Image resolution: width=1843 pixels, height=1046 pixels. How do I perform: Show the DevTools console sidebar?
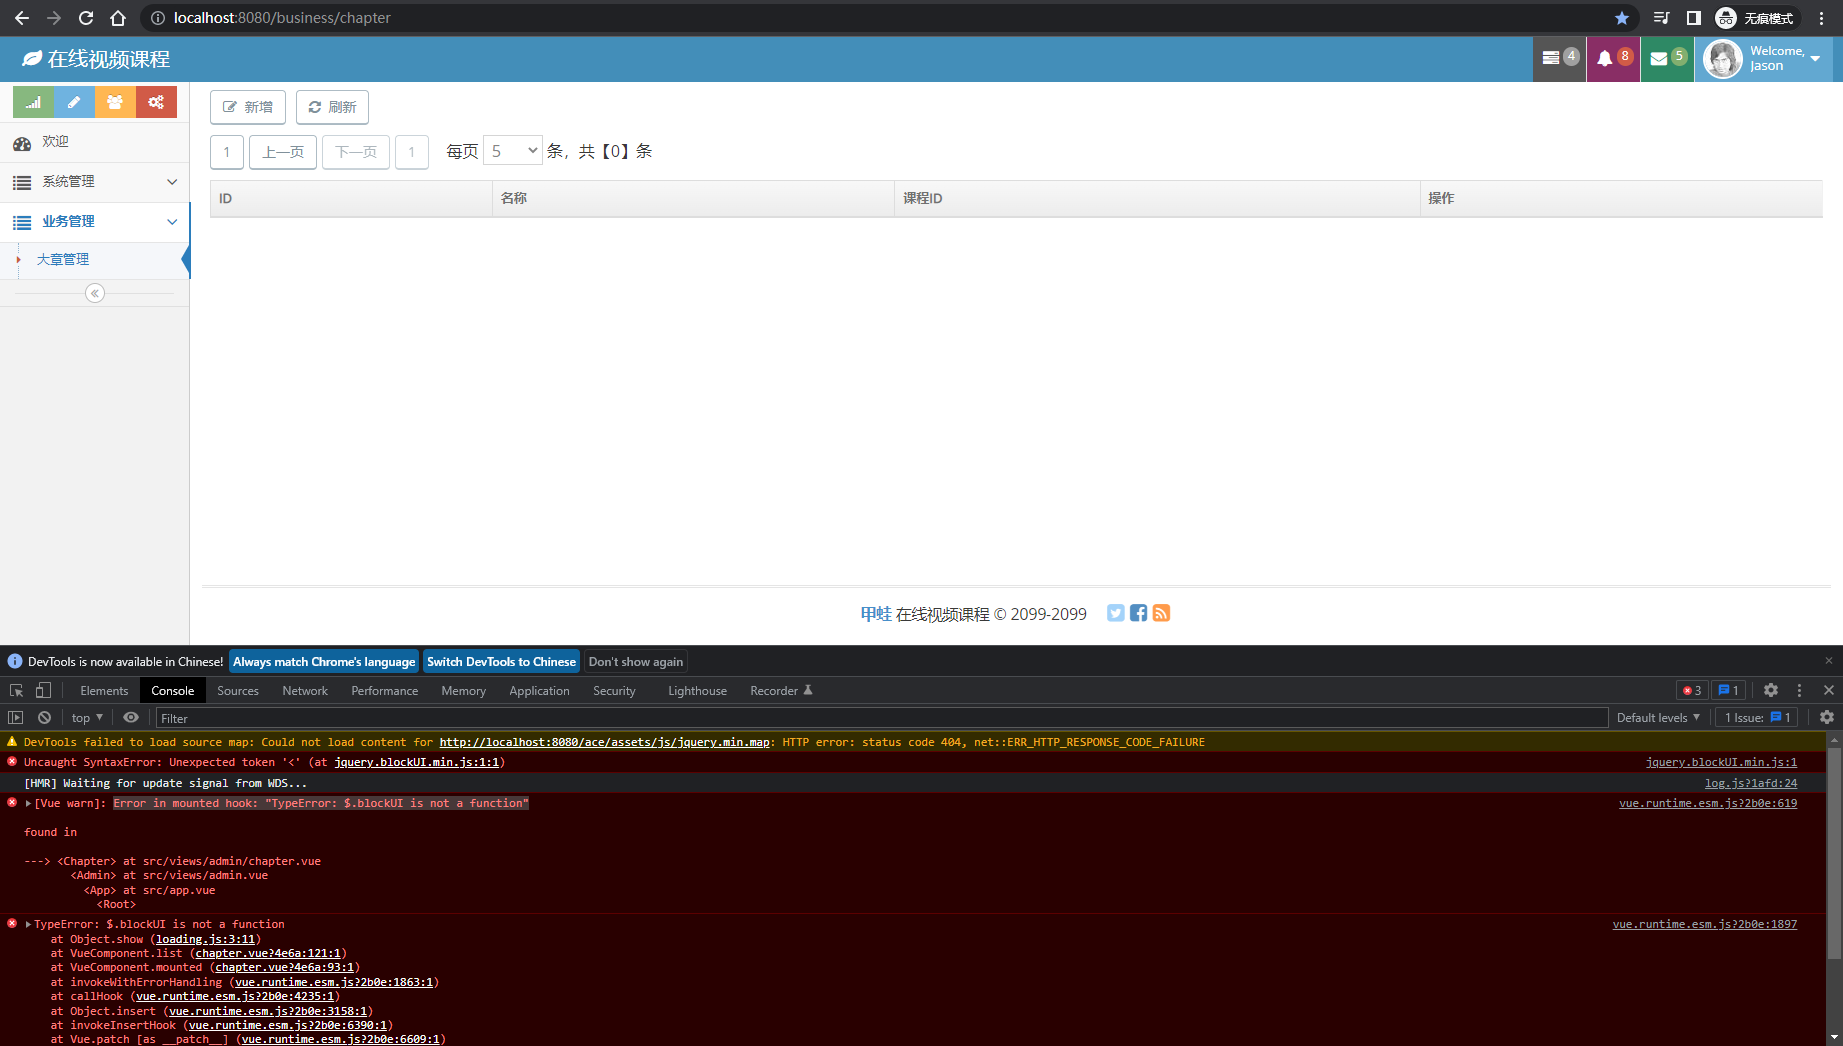point(15,717)
